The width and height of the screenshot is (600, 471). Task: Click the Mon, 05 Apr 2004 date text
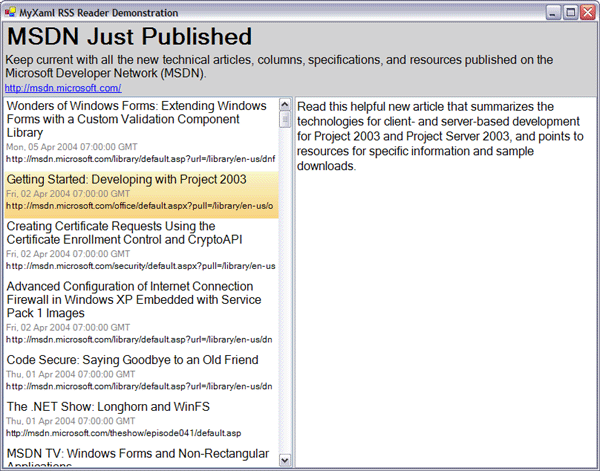pos(72,147)
